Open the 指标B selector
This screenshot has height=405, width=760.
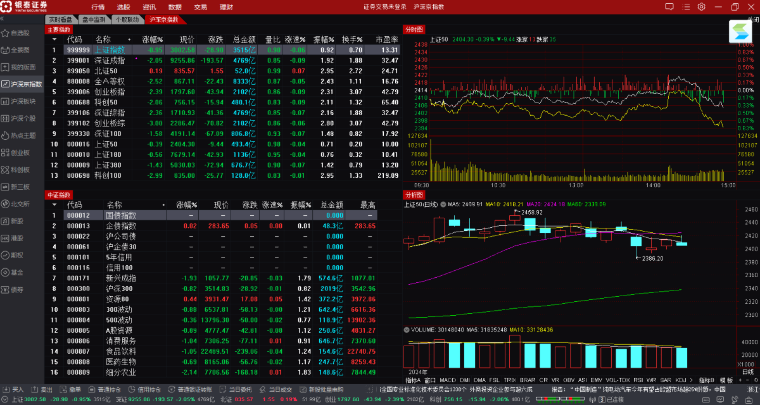[x=709, y=380]
